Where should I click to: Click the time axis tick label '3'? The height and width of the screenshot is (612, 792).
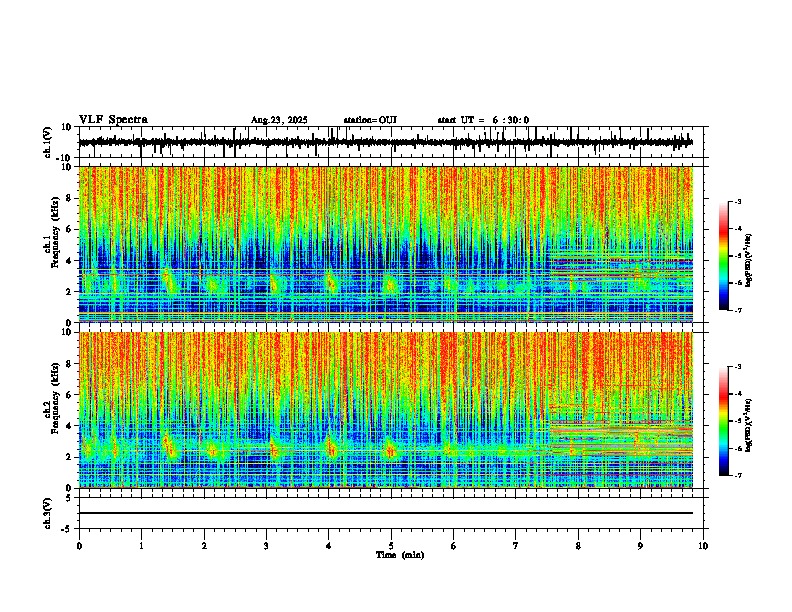[266, 546]
